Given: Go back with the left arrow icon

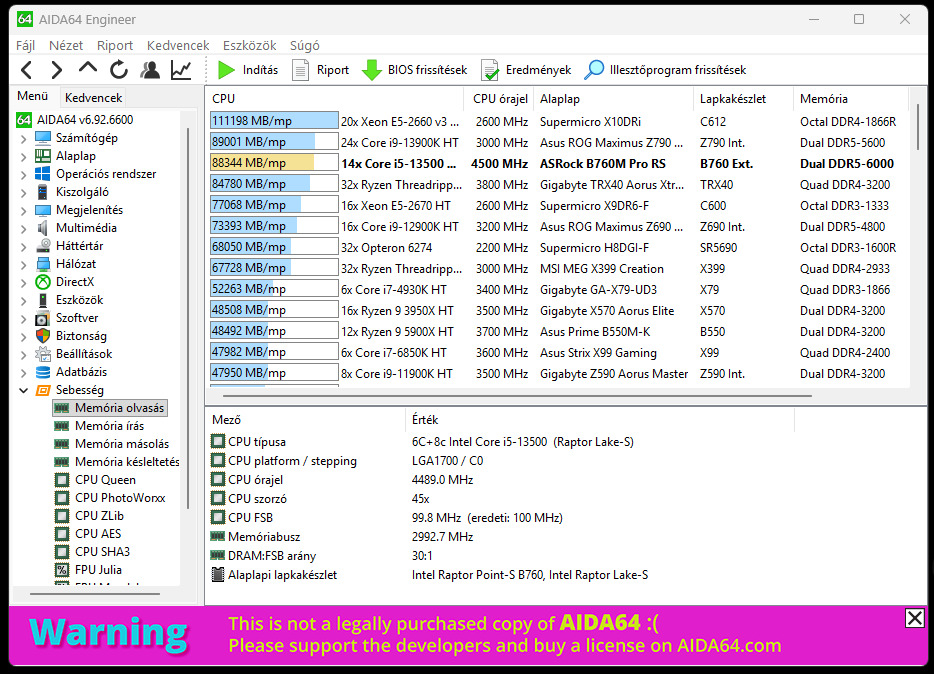Looking at the screenshot, I should point(26,70).
